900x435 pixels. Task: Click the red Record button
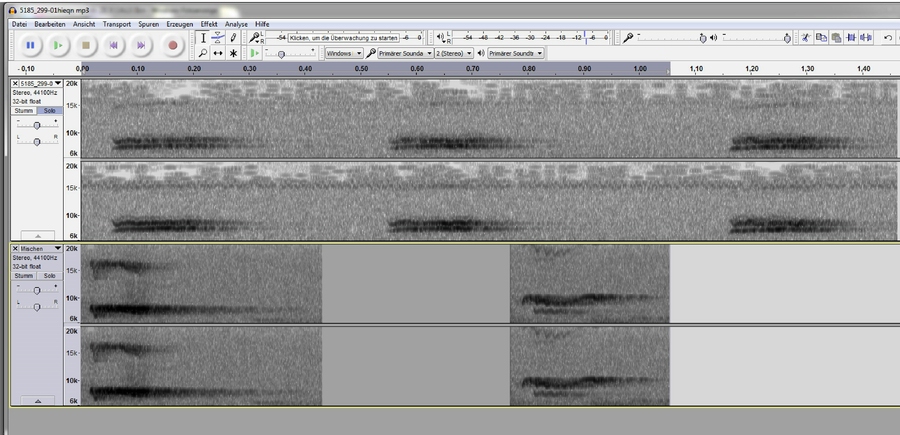tap(172, 45)
